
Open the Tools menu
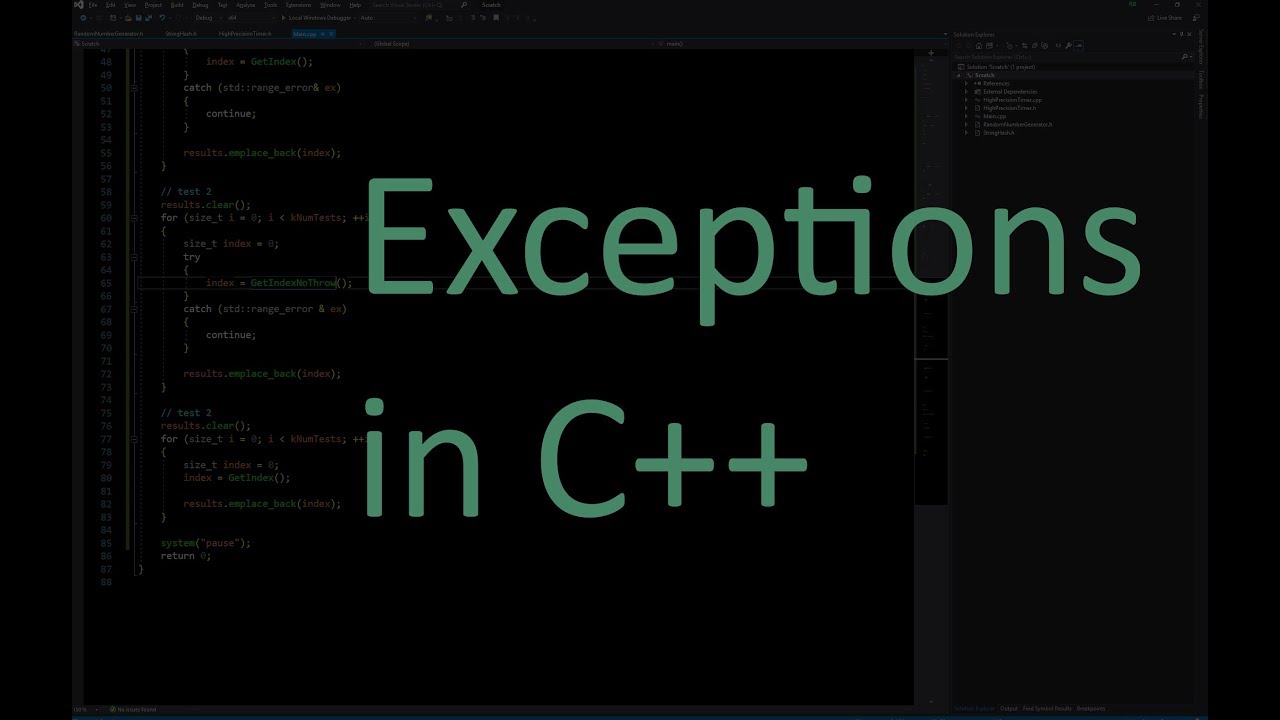pyautogui.click(x=270, y=5)
